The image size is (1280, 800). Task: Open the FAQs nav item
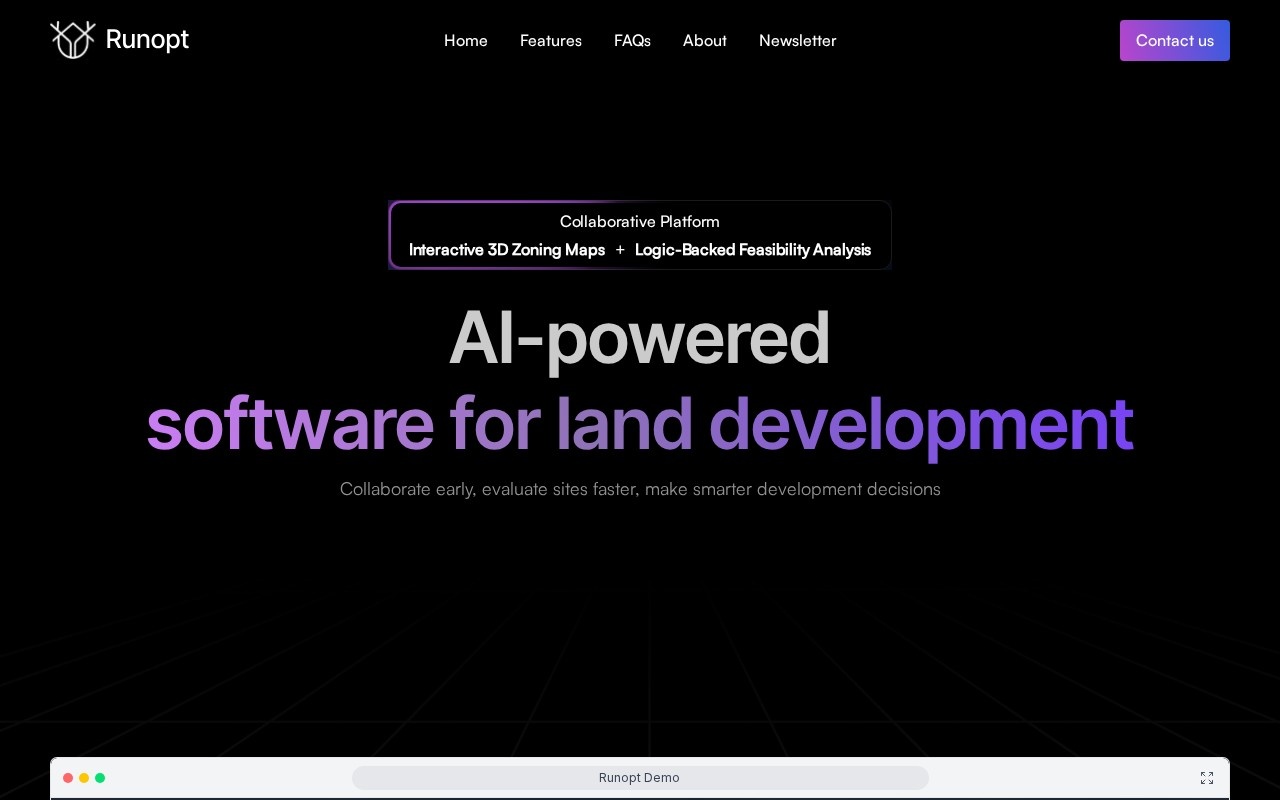[632, 41]
